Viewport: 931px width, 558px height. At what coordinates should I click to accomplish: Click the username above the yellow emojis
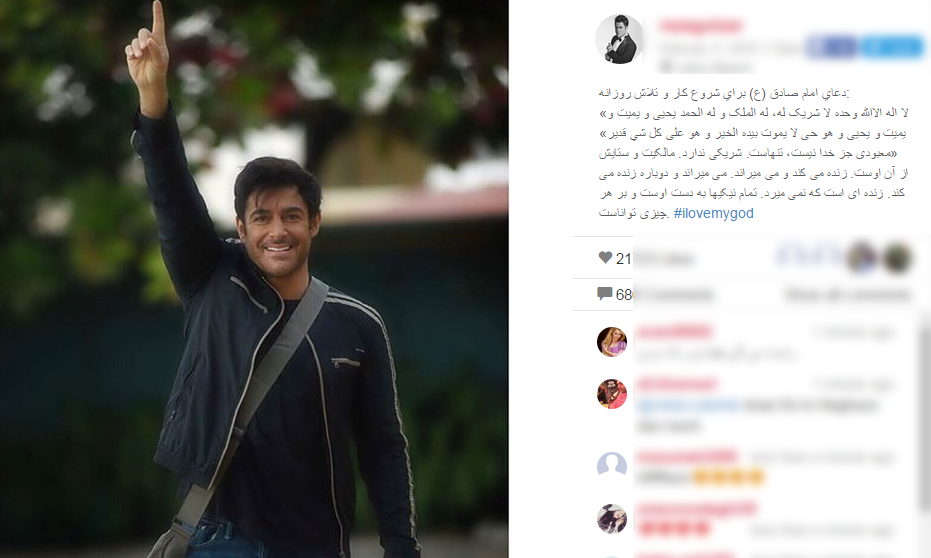pos(687,457)
